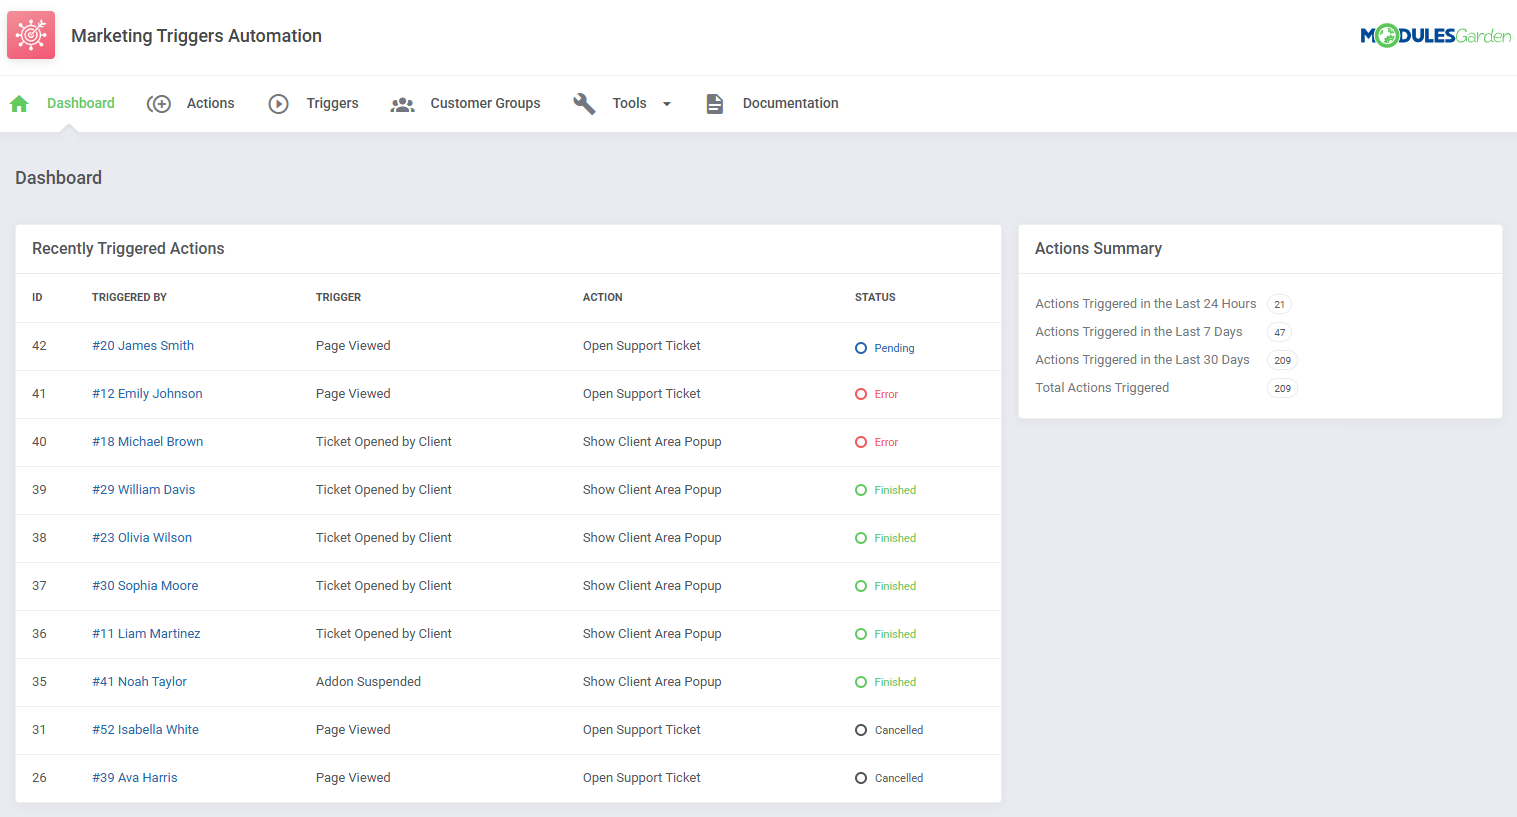This screenshot has width=1517, height=817.
Task: Click the Marketing Triggers Automation module icon
Action: pyautogui.click(x=30, y=34)
